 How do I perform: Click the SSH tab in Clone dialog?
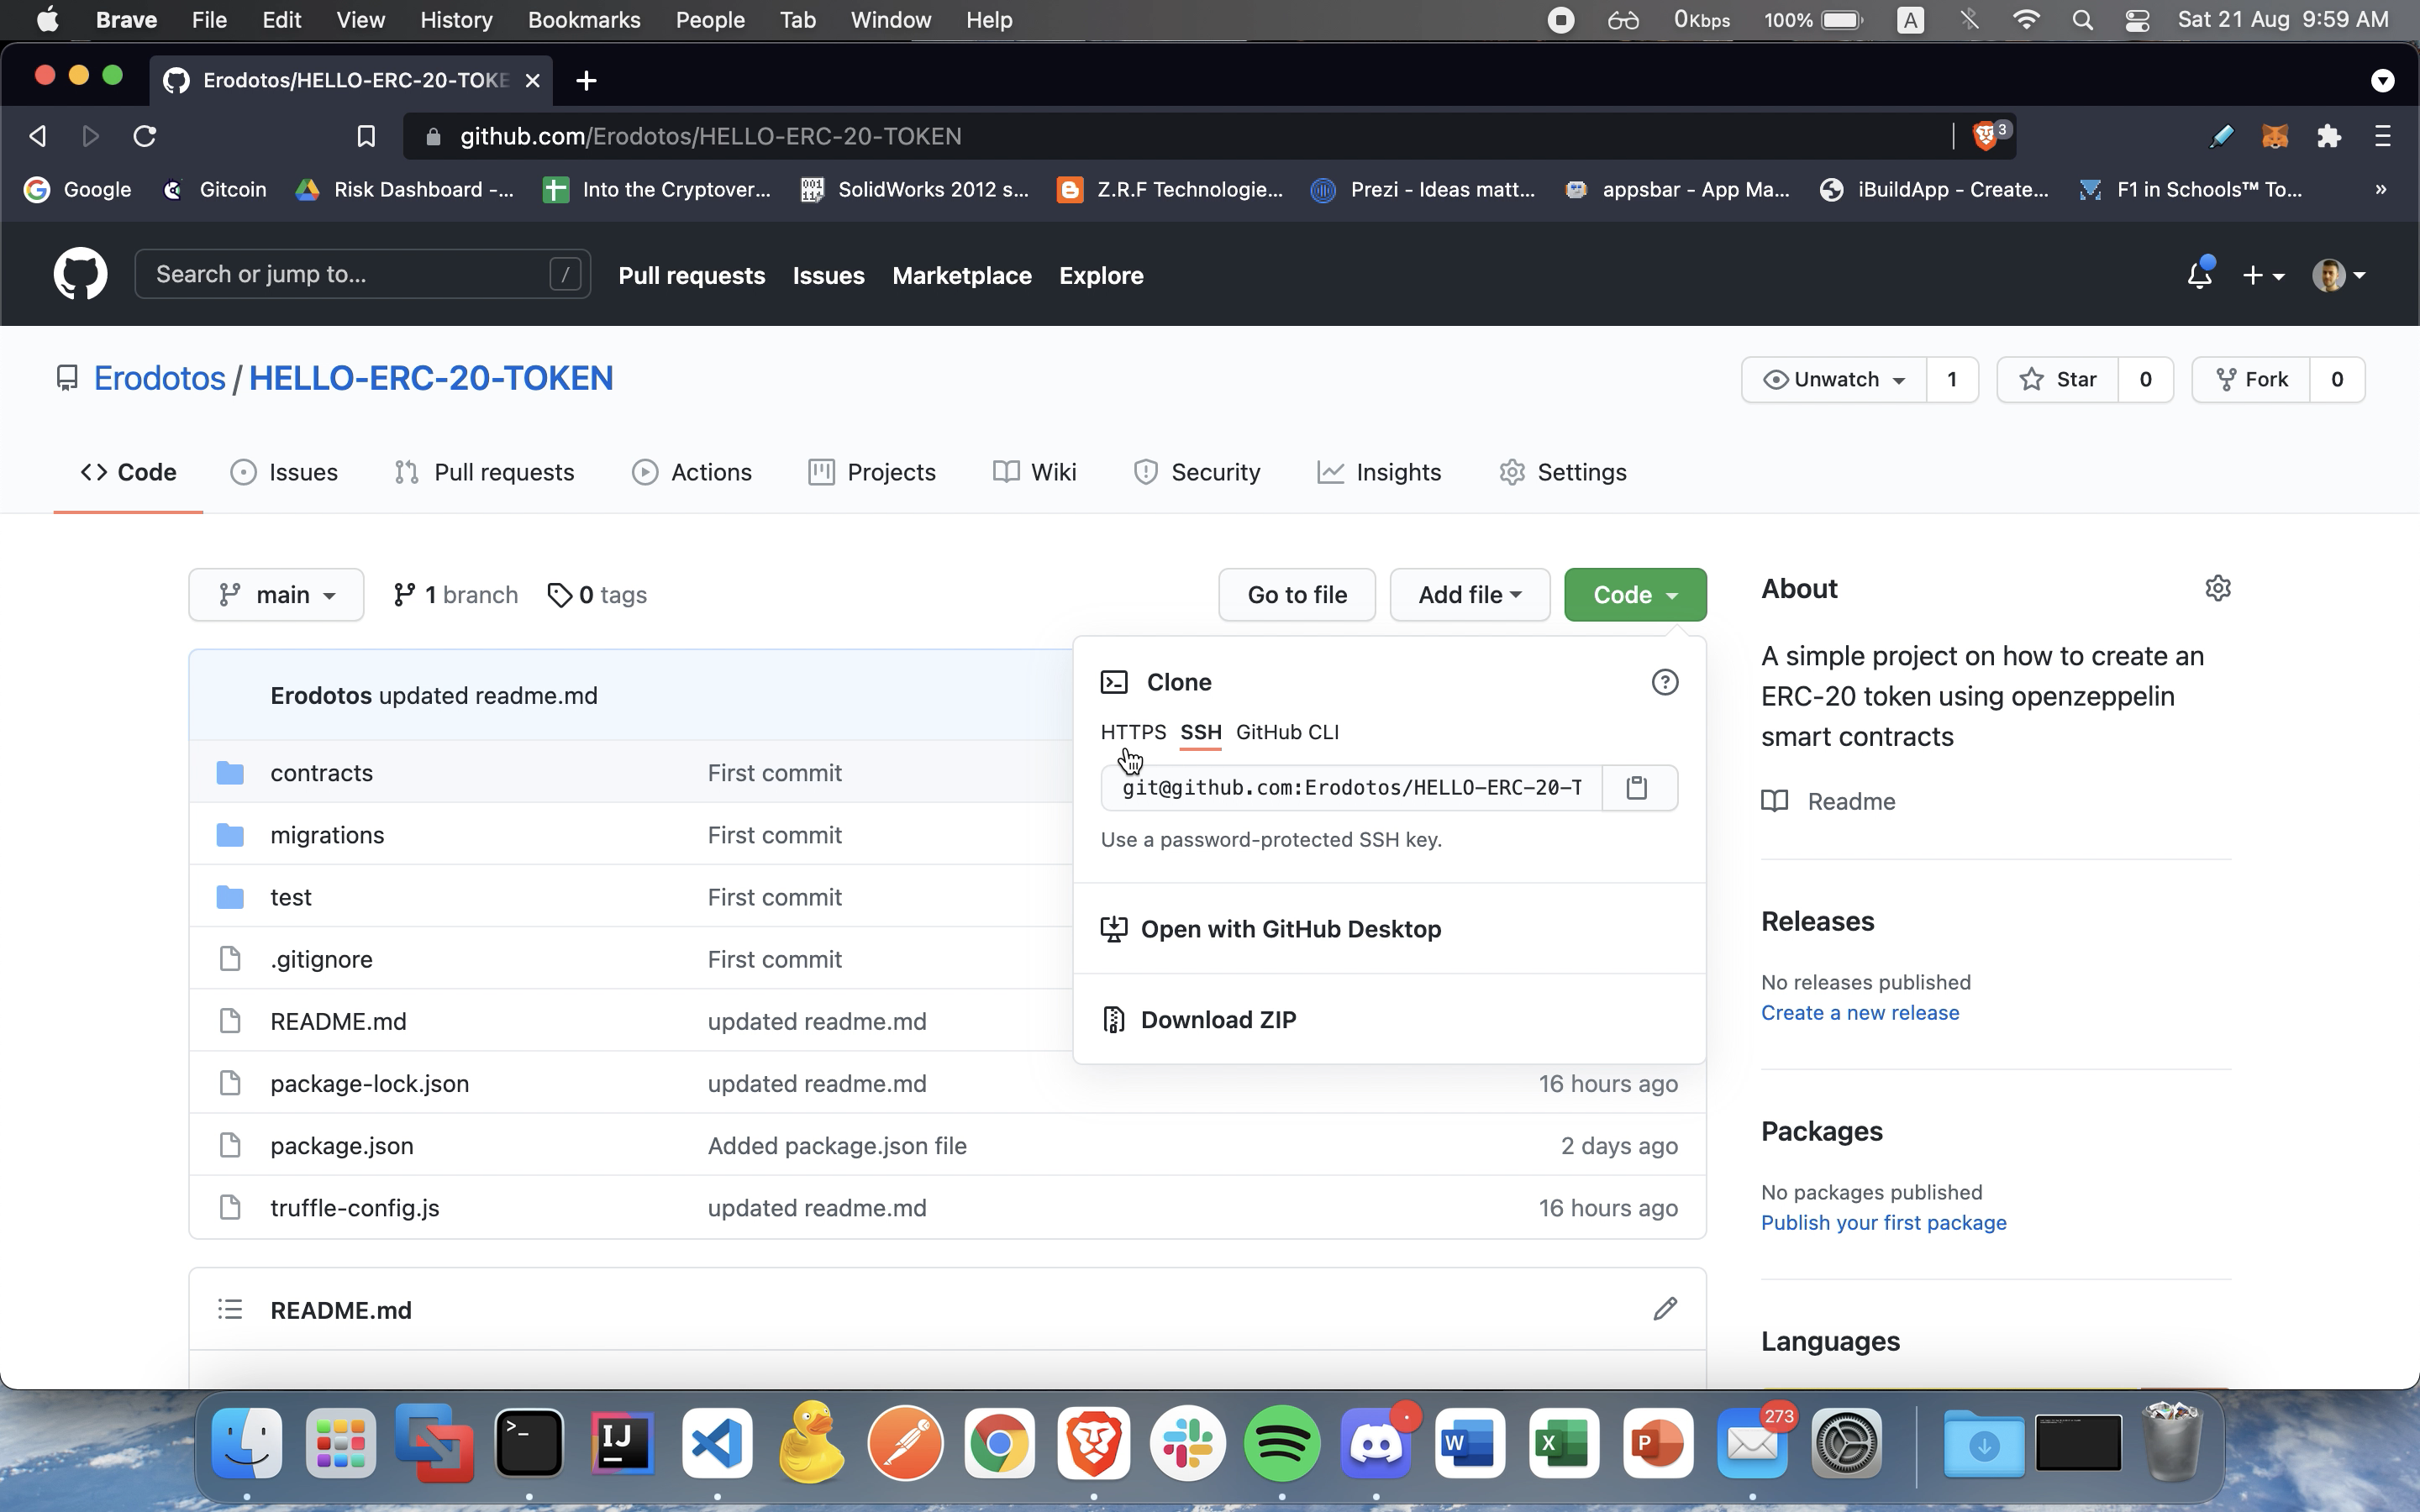point(1201,732)
